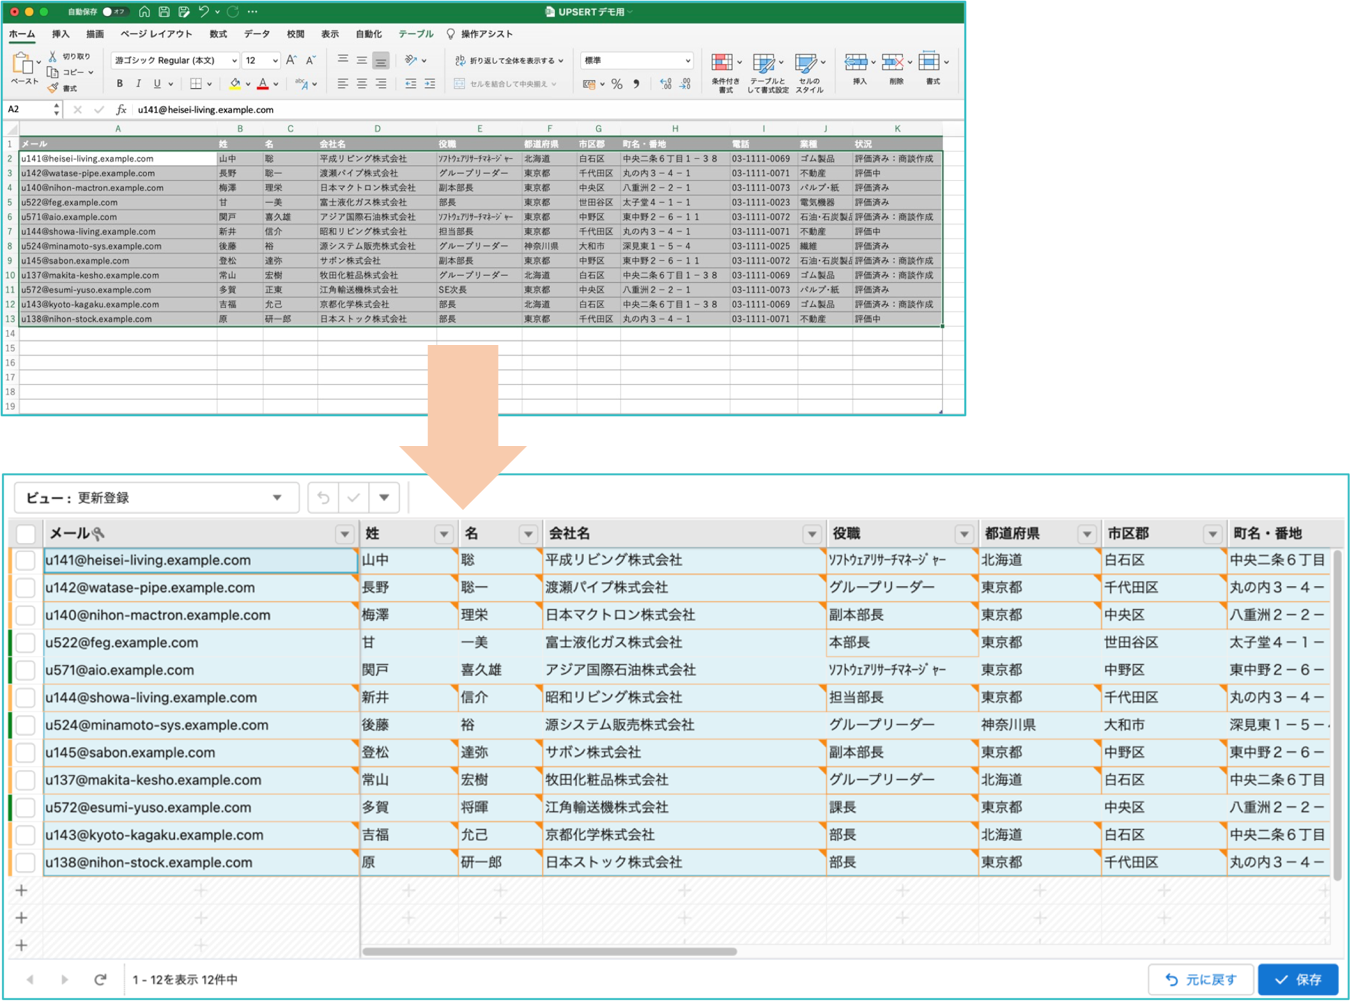1350x1002 pixels.
Task: Click the undo arrow icon next to view selector
Action: click(x=323, y=497)
